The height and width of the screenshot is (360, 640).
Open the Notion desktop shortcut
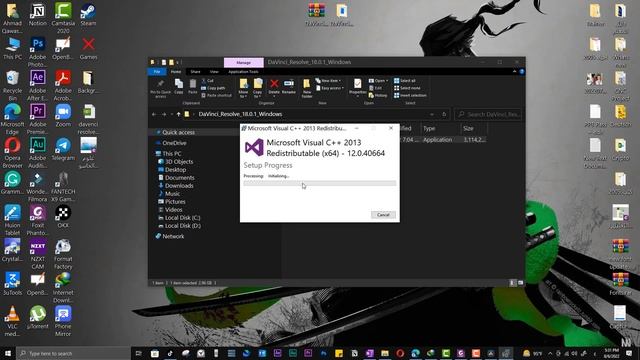pyautogui.click(x=38, y=15)
